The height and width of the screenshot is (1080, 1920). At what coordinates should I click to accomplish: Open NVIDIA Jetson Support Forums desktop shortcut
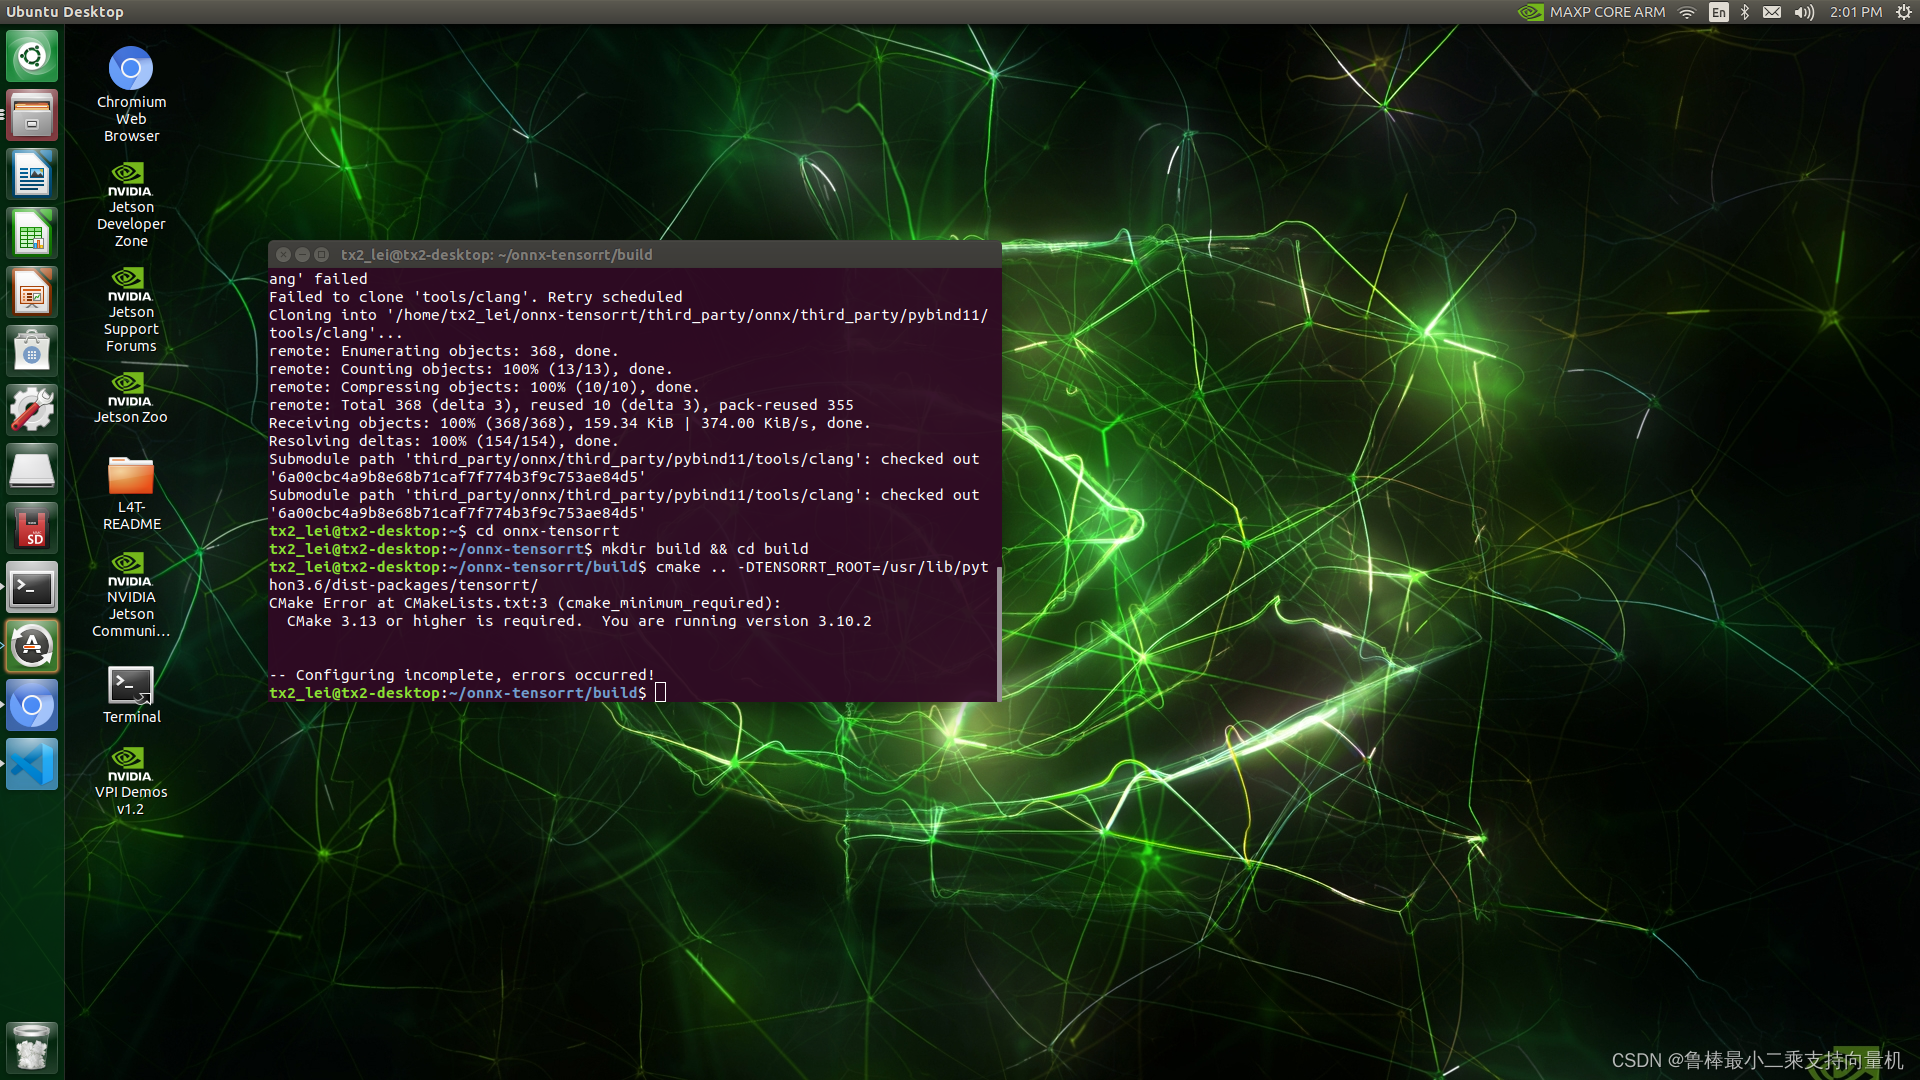tap(131, 310)
